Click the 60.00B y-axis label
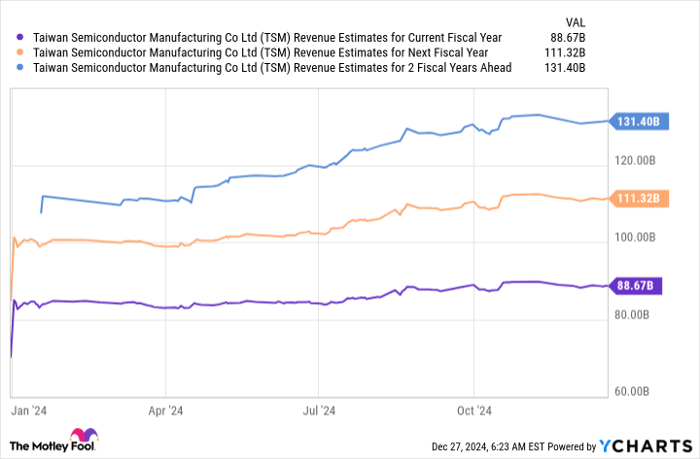 634,391
